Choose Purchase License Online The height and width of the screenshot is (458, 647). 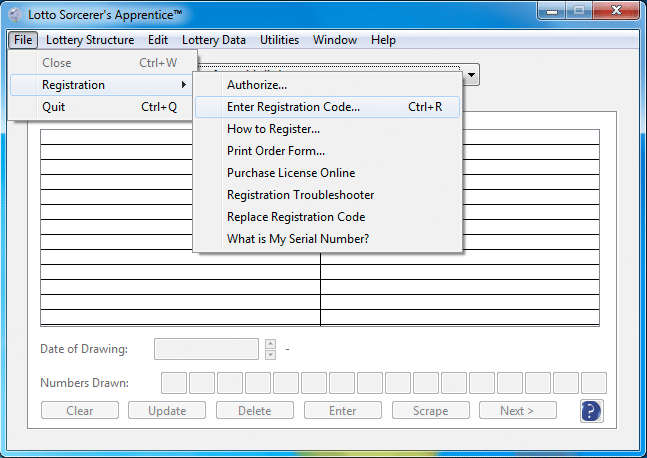tap(290, 173)
